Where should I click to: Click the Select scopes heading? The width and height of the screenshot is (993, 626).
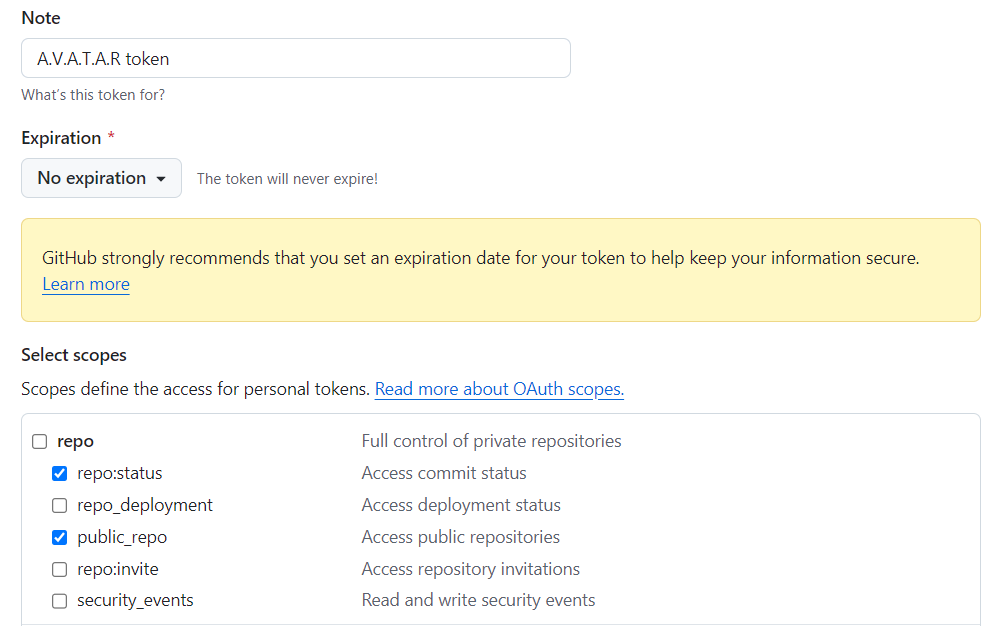coord(74,355)
